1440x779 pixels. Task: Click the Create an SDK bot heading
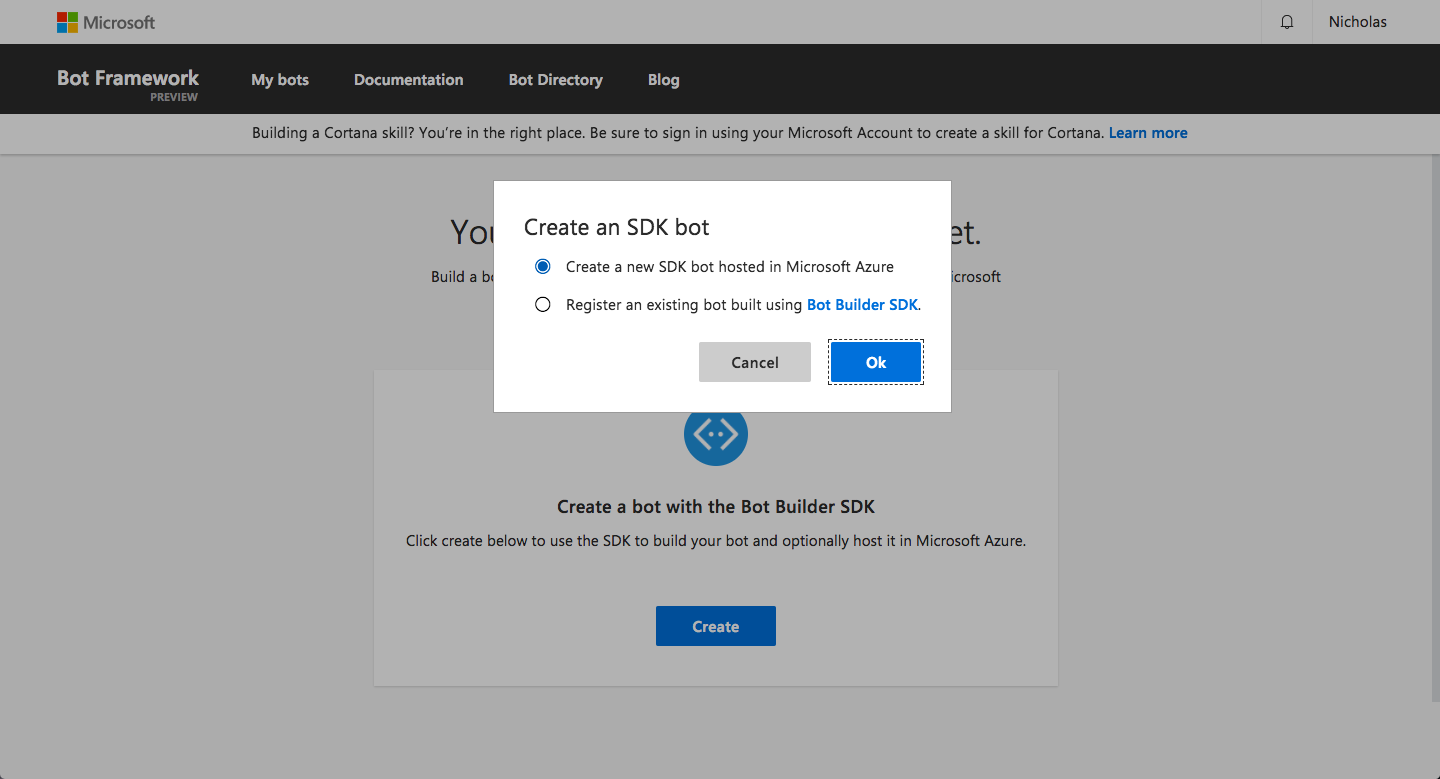click(x=617, y=227)
